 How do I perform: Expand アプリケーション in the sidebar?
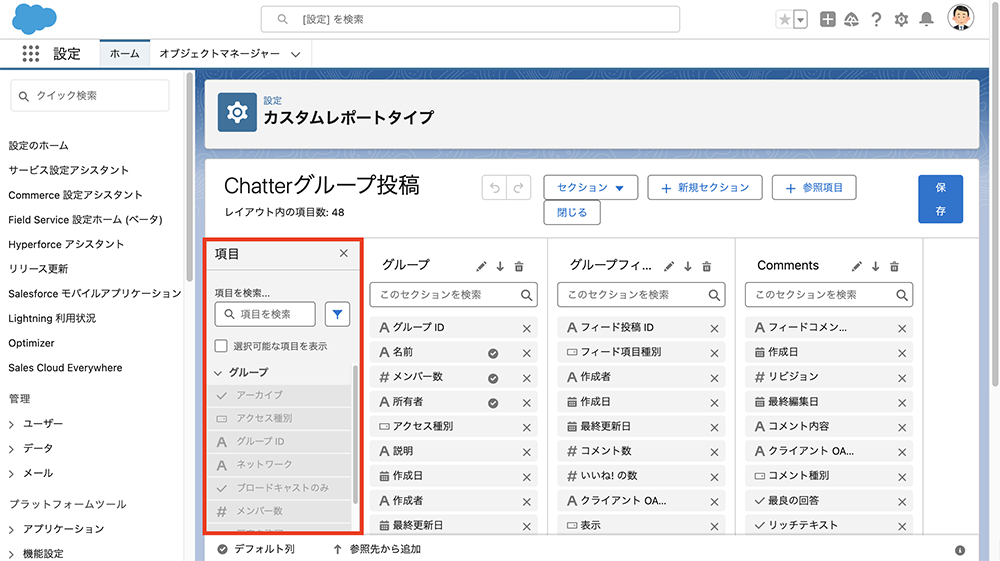tap(11, 529)
